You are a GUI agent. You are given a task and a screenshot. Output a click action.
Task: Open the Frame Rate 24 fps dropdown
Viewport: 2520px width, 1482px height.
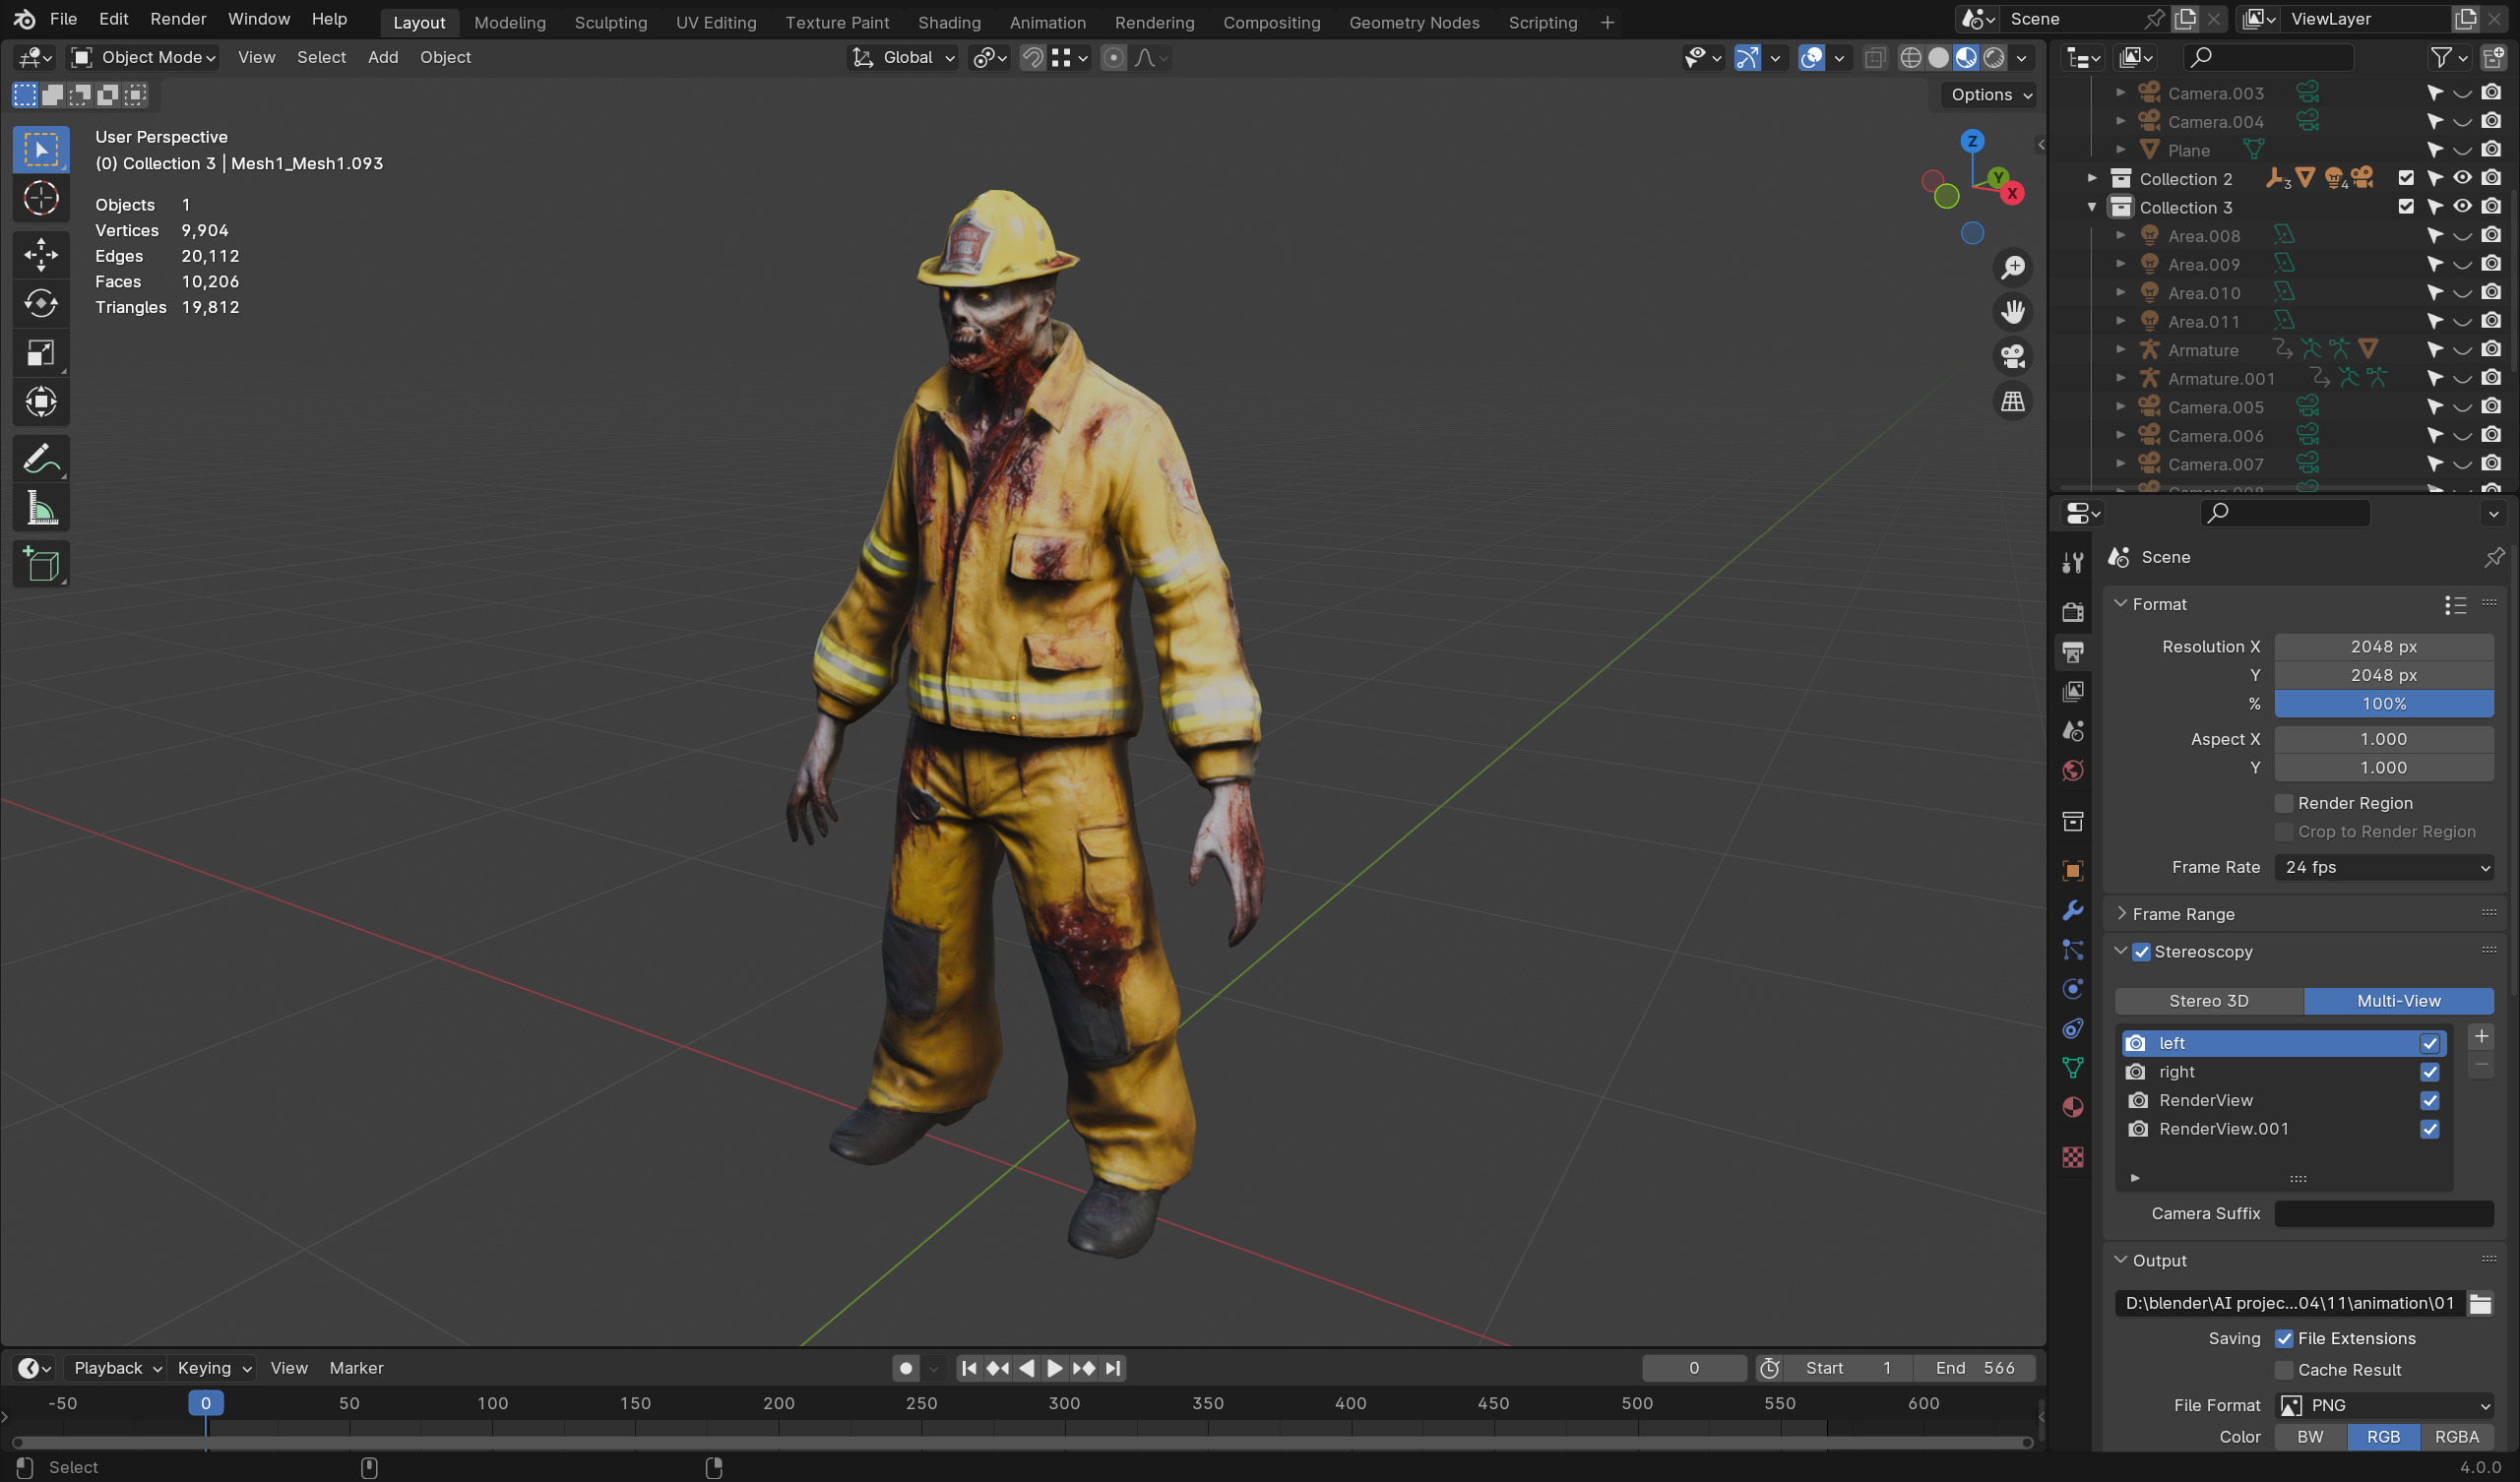pos(2384,868)
